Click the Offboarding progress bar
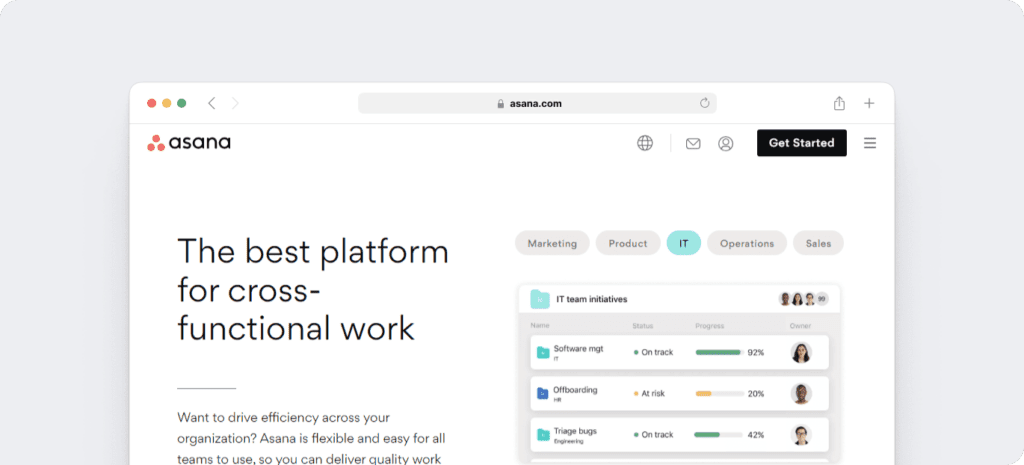 720,394
